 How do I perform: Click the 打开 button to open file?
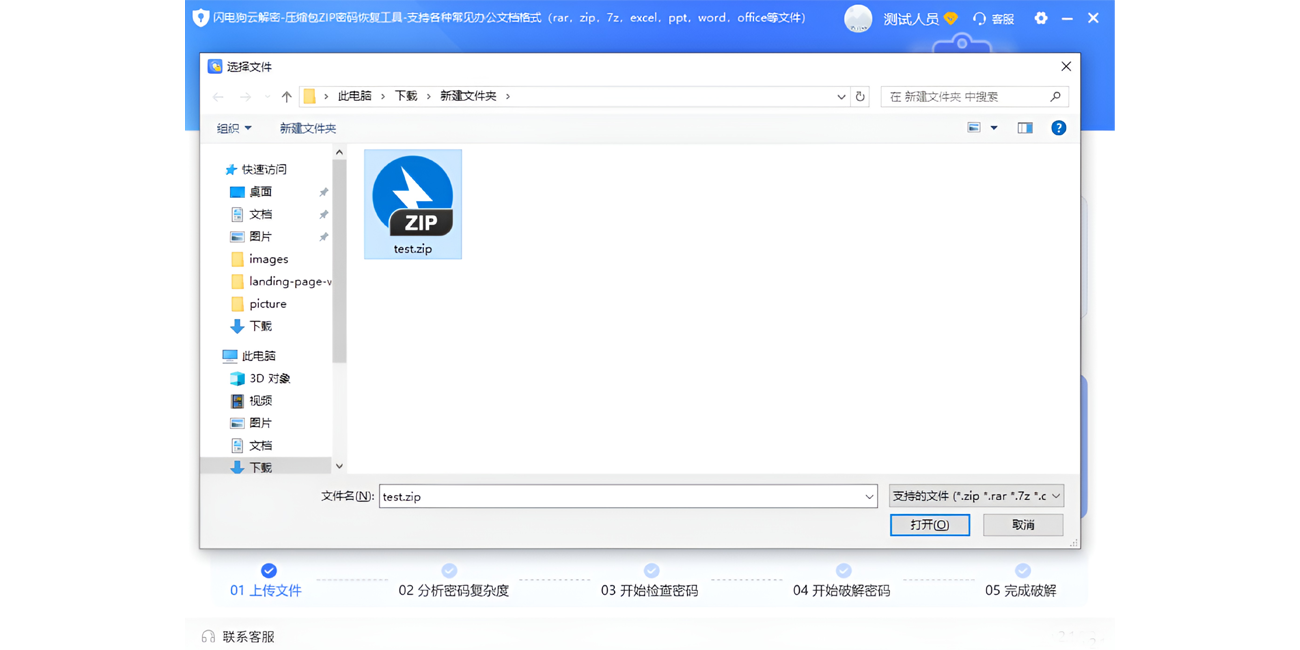(x=929, y=524)
